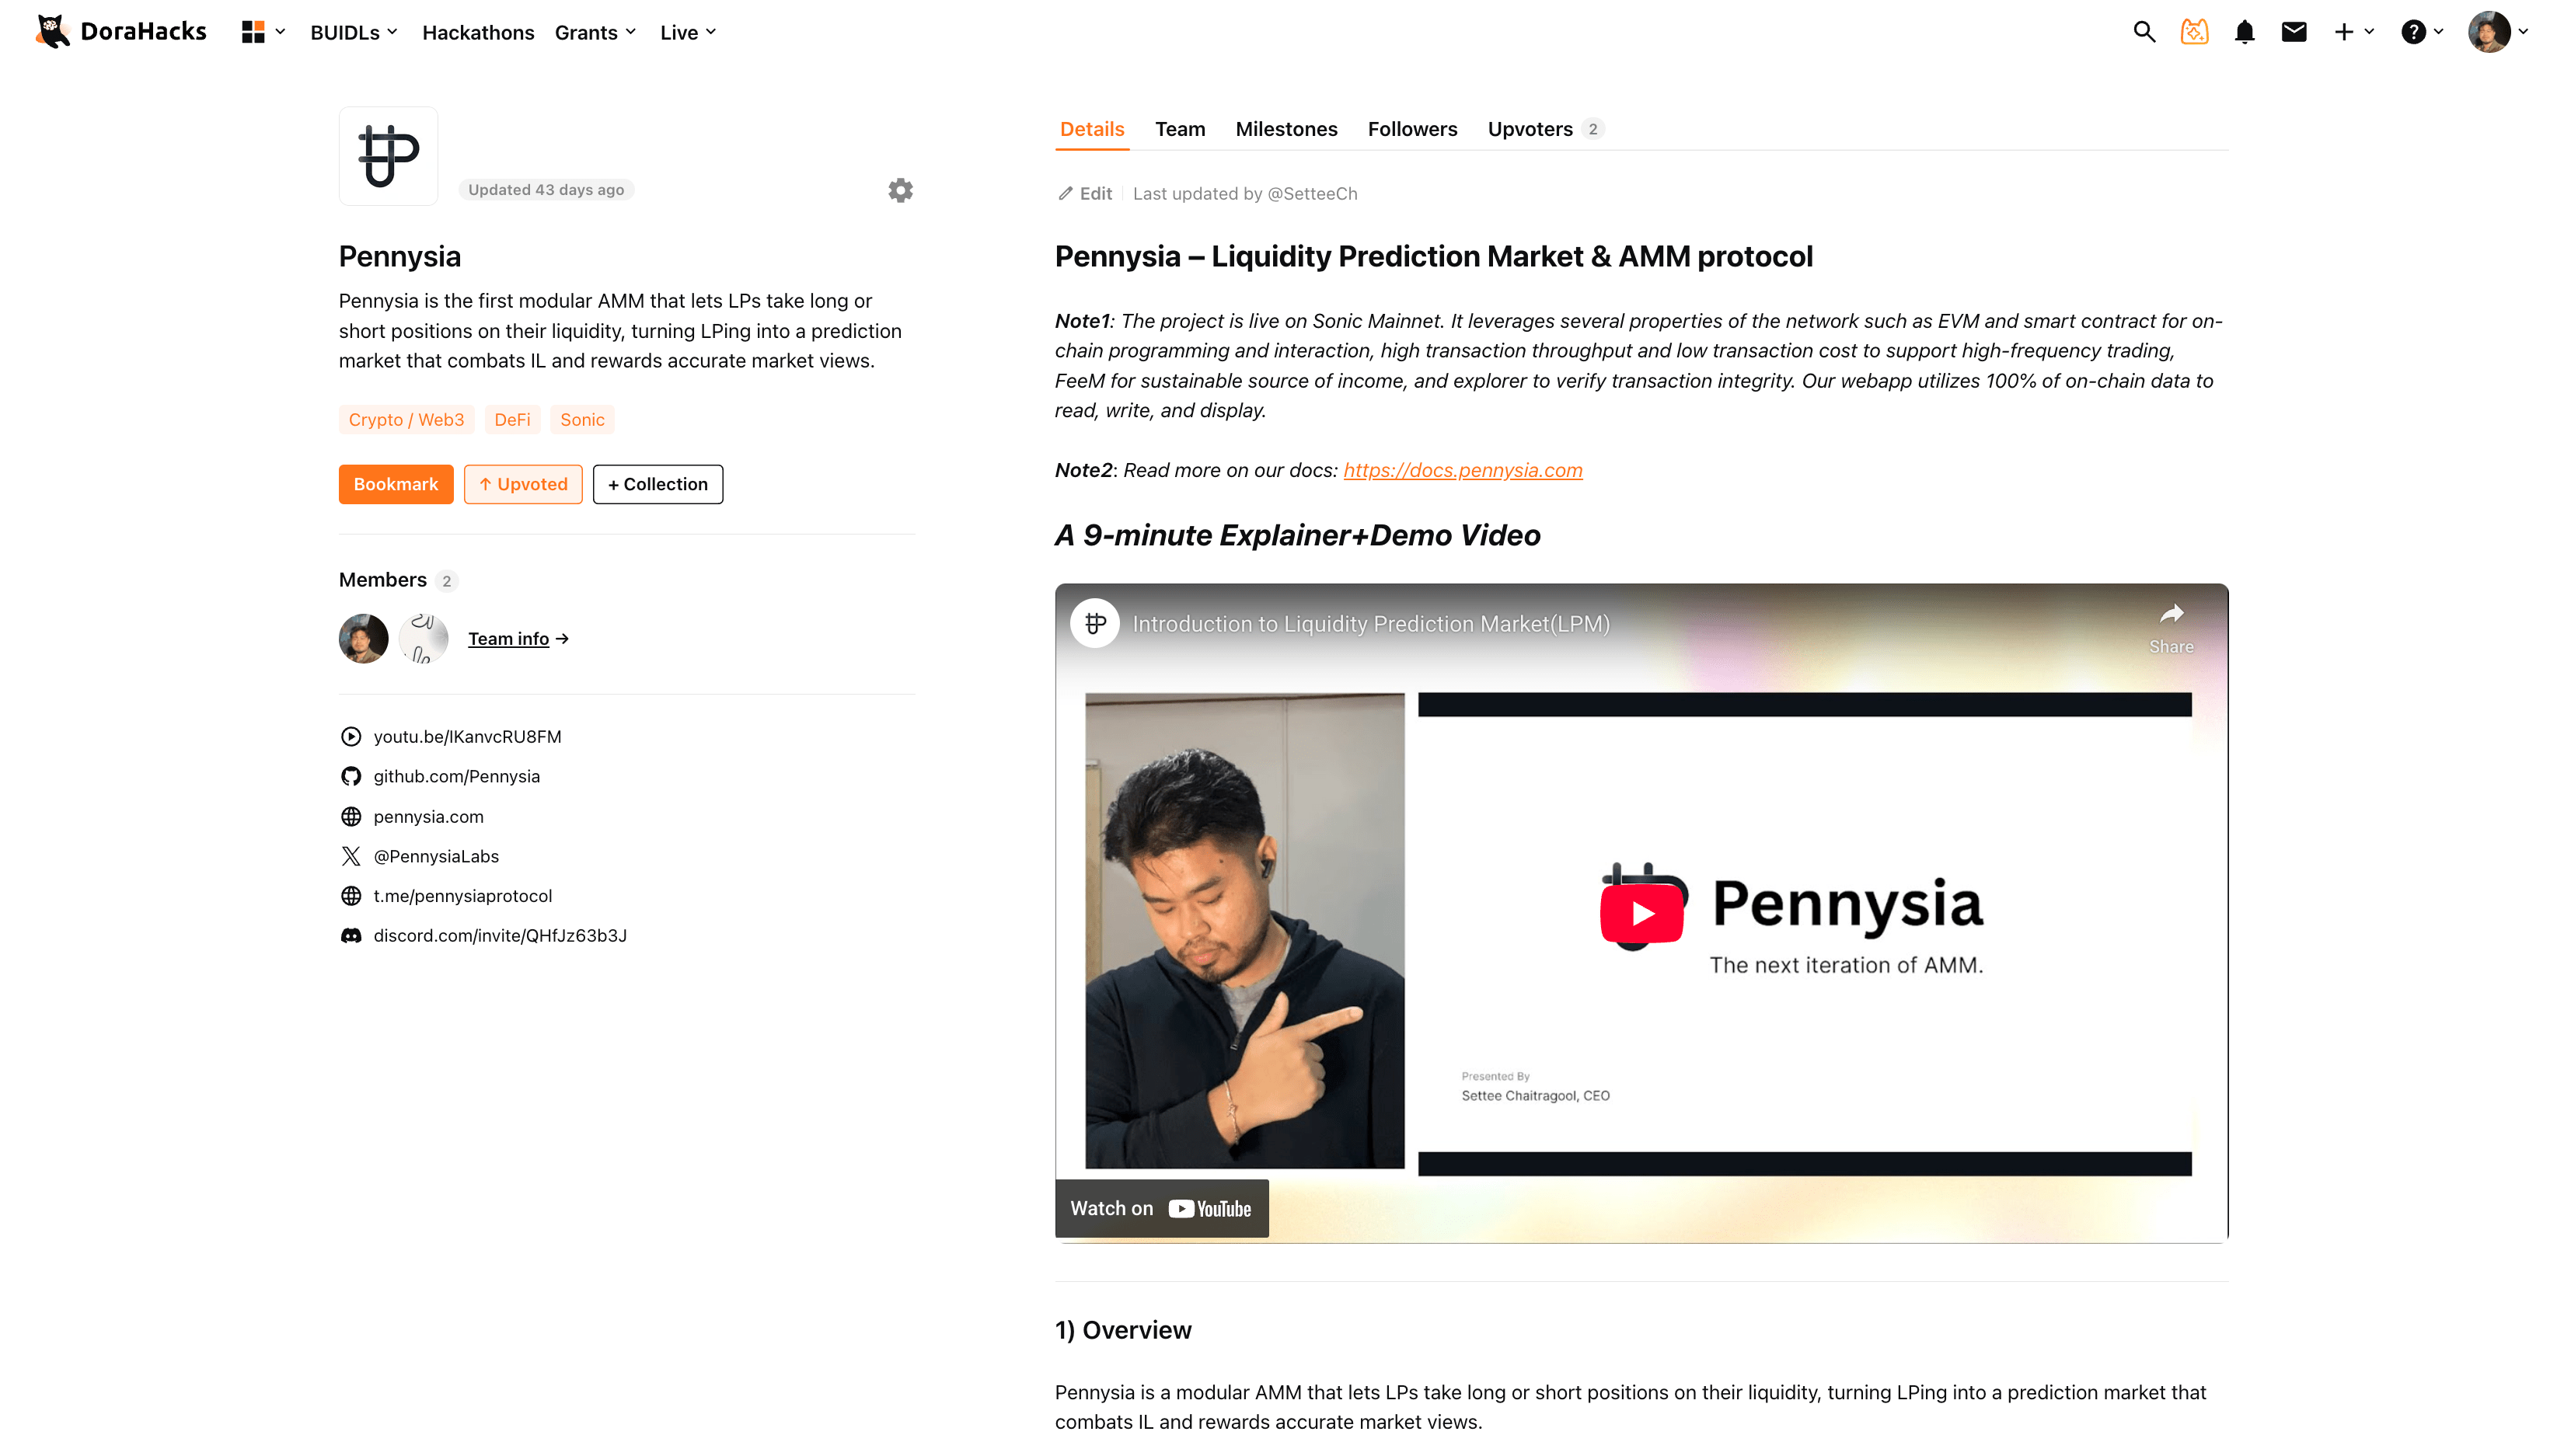This screenshot has width=2571, height=1456.
Task: Expand the BUIDLs dropdown menu
Action: click(354, 32)
